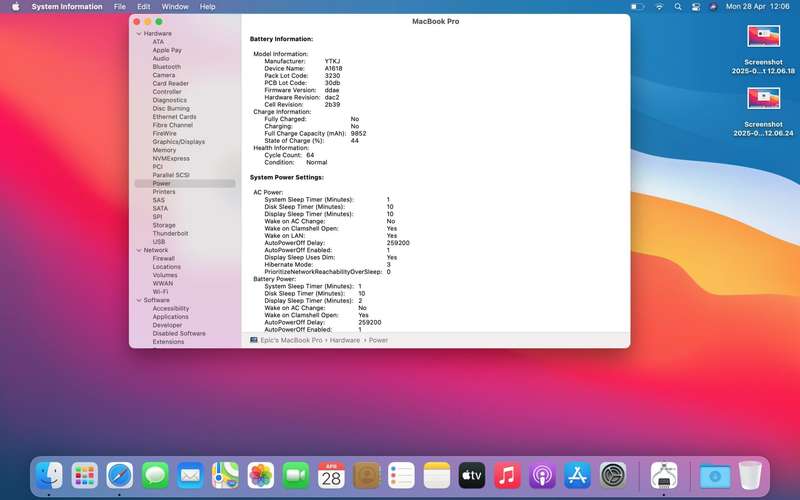Open Photos app in Dock
This screenshot has height=500, width=800.
261,476
